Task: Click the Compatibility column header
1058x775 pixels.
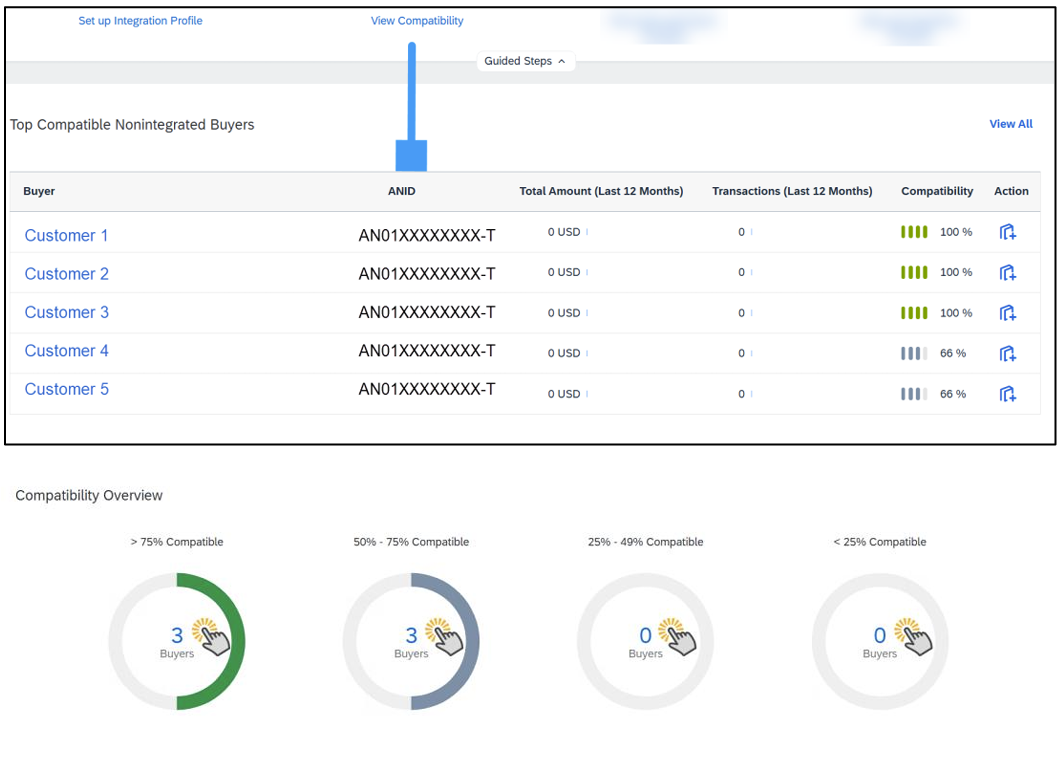Action: (937, 191)
